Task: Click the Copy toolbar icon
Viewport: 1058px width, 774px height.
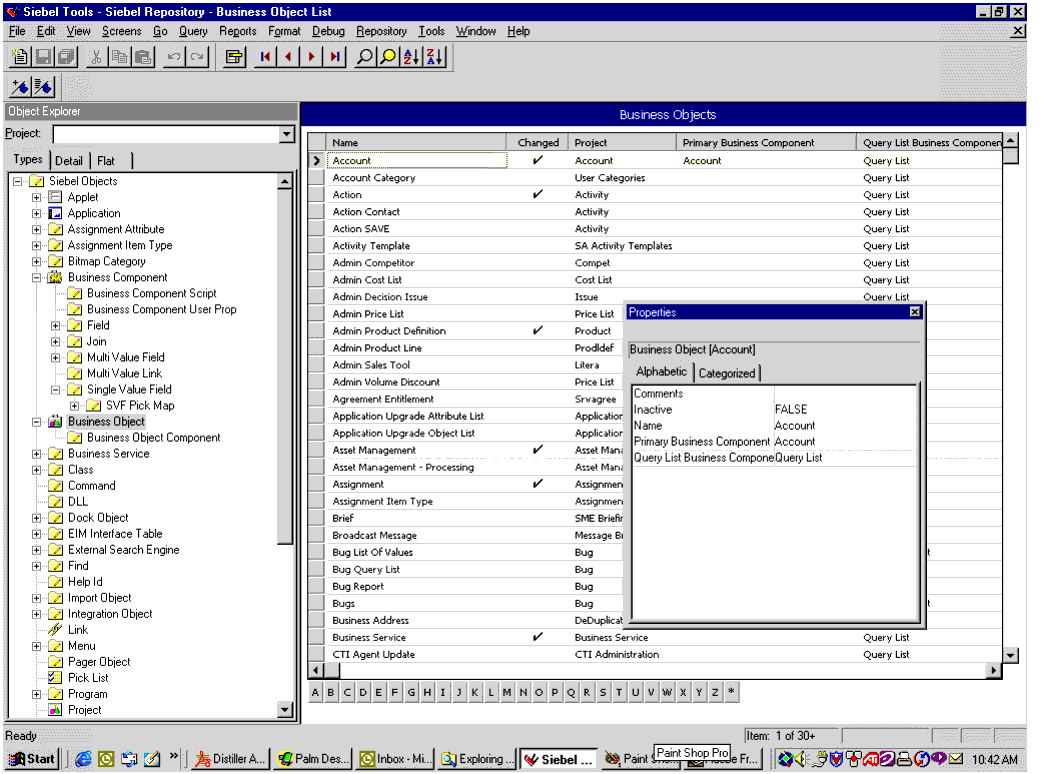Action: pyautogui.click(x=119, y=57)
